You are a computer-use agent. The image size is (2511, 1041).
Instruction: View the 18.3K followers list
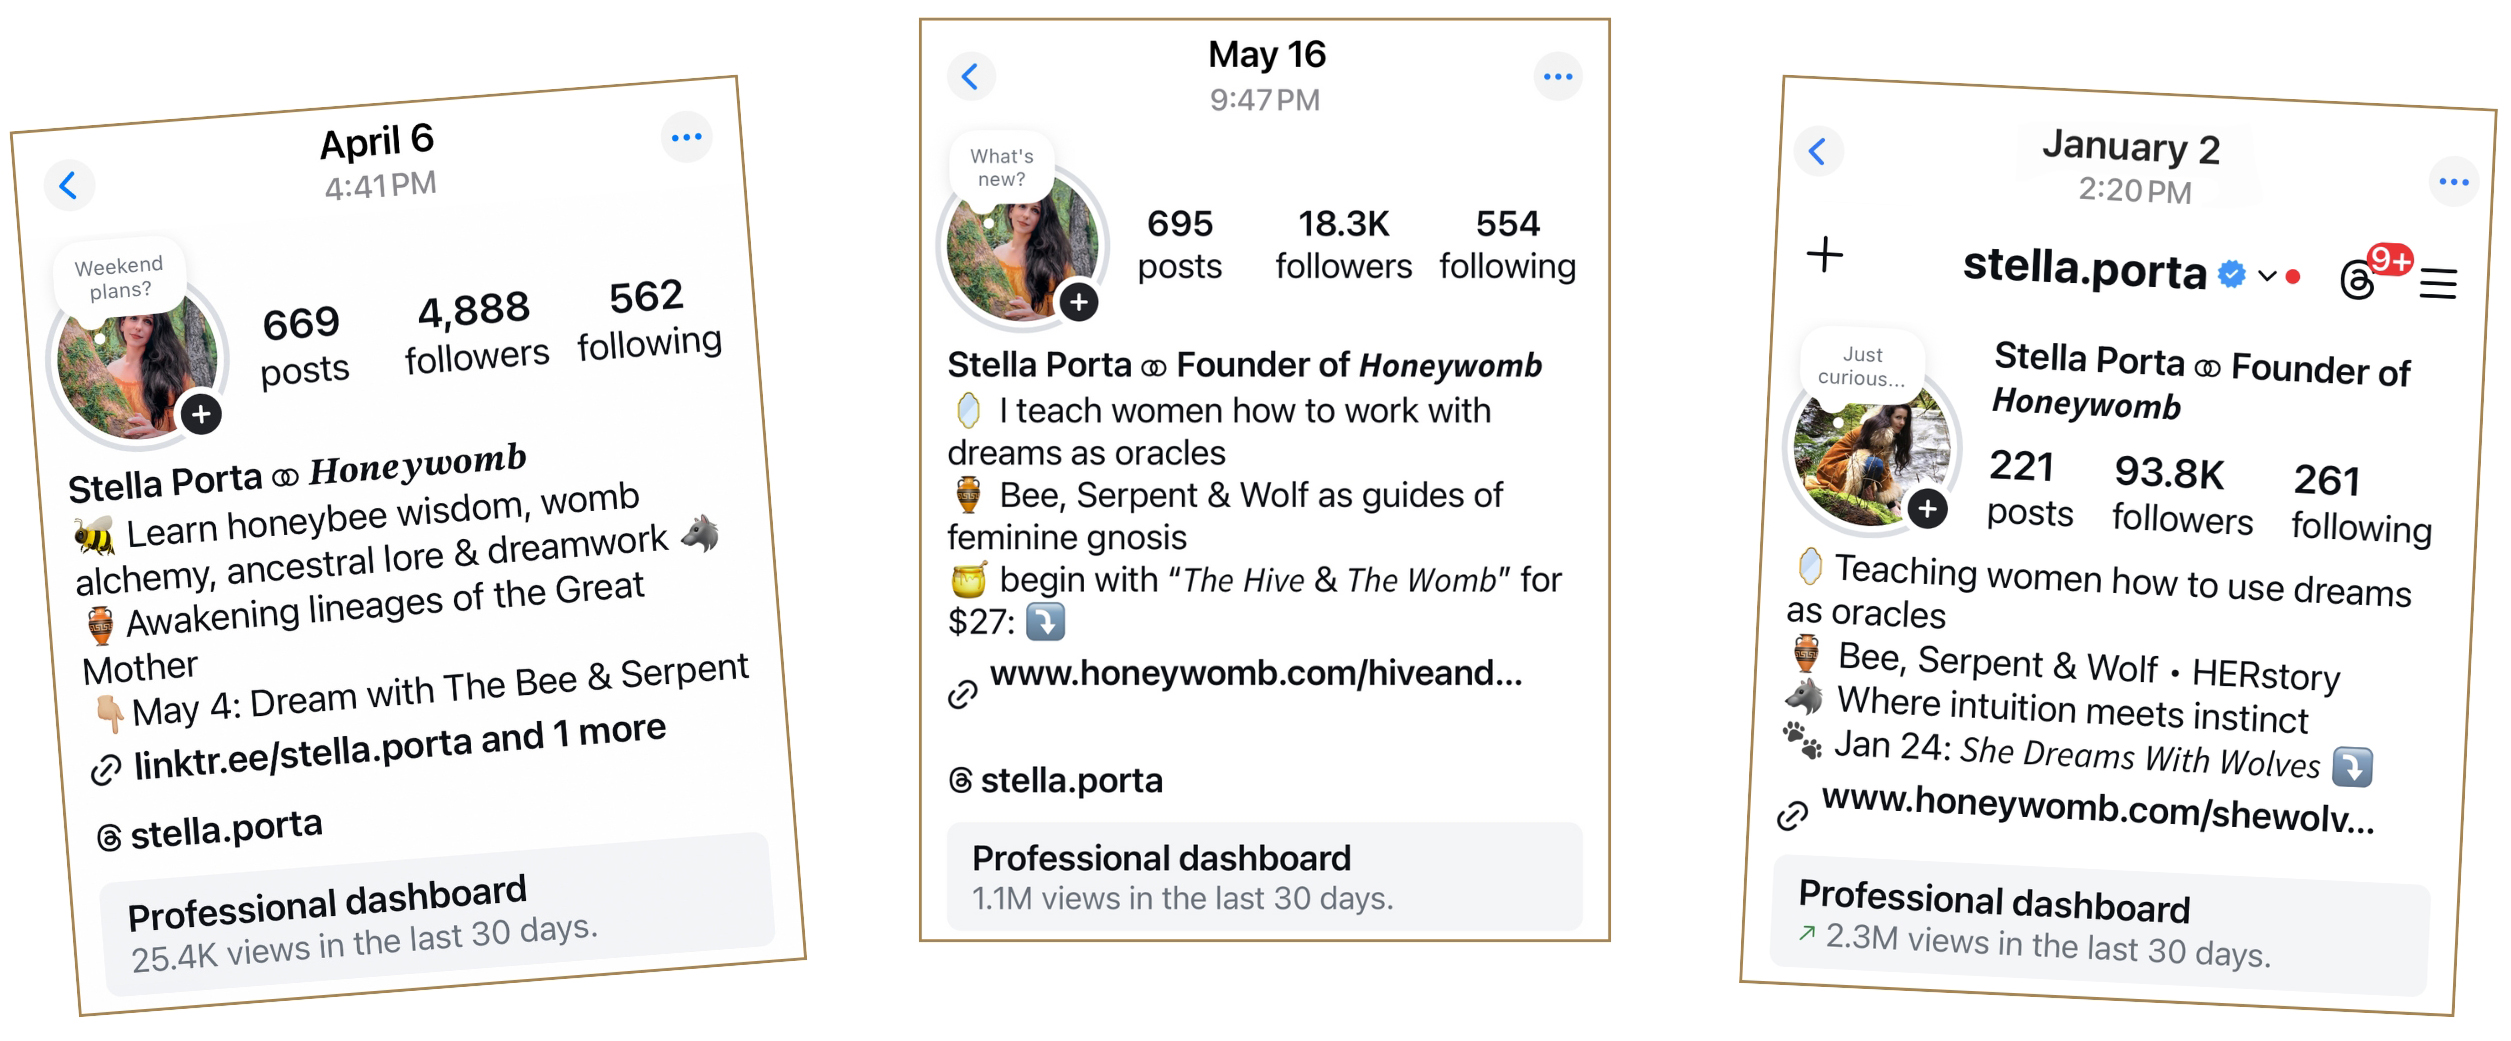coord(1343,245)
